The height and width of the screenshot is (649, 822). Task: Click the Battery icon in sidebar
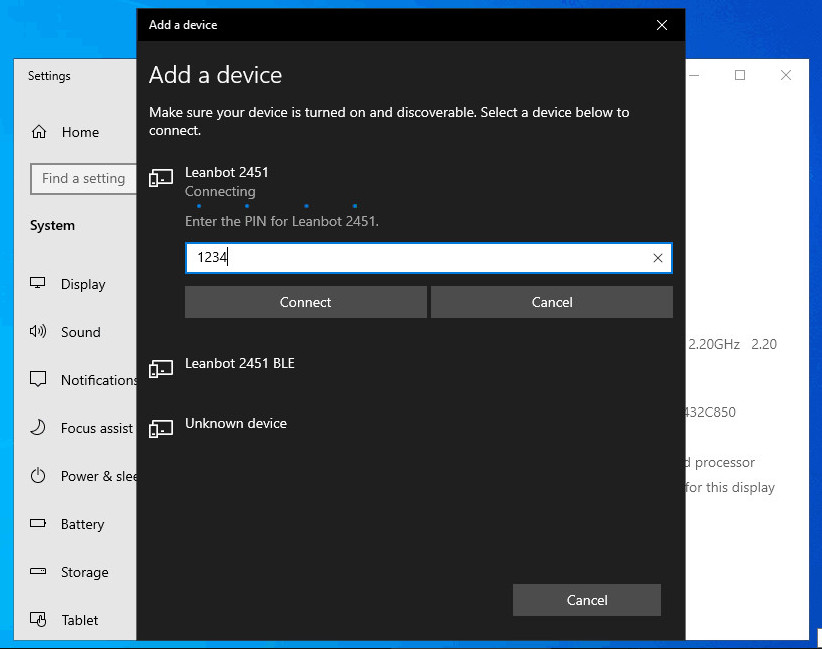tap(38, 523)
